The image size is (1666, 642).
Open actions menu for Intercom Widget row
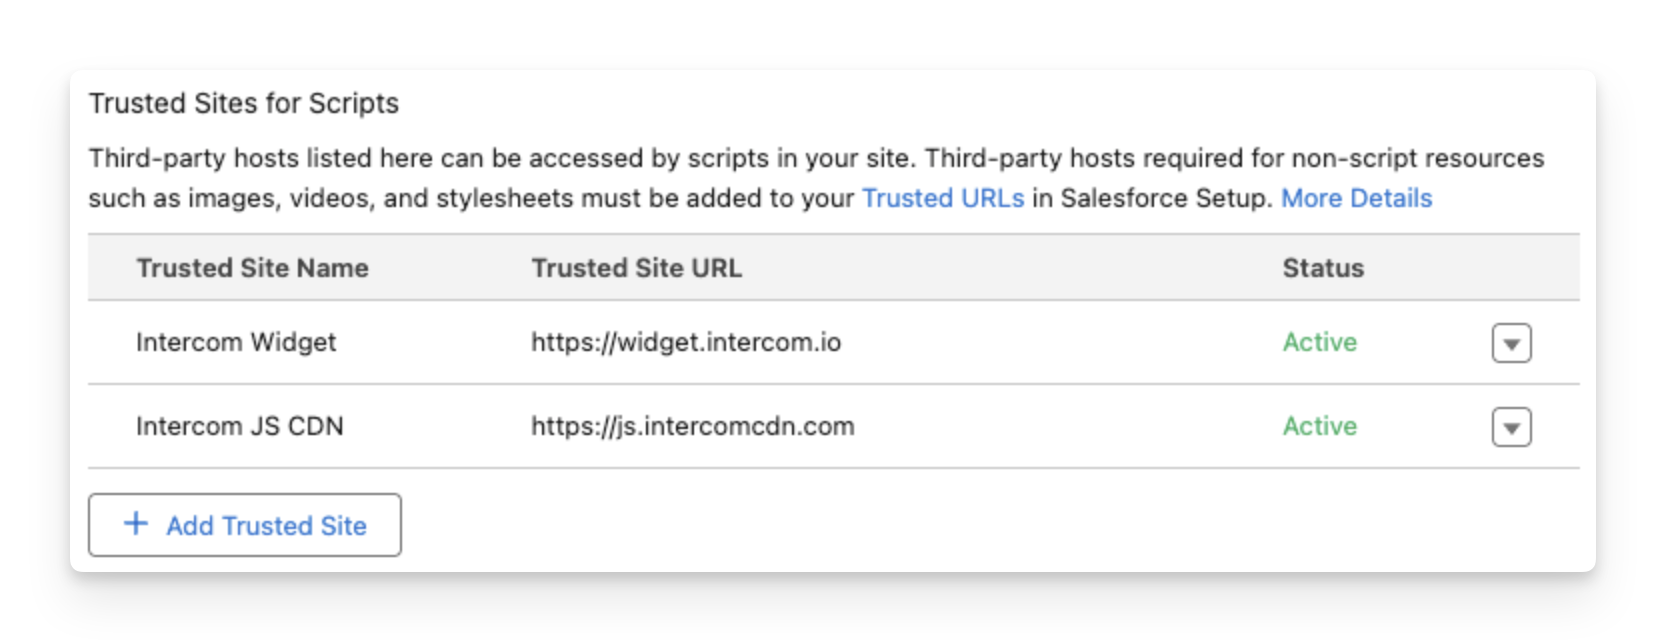[x=1511, y=343]
